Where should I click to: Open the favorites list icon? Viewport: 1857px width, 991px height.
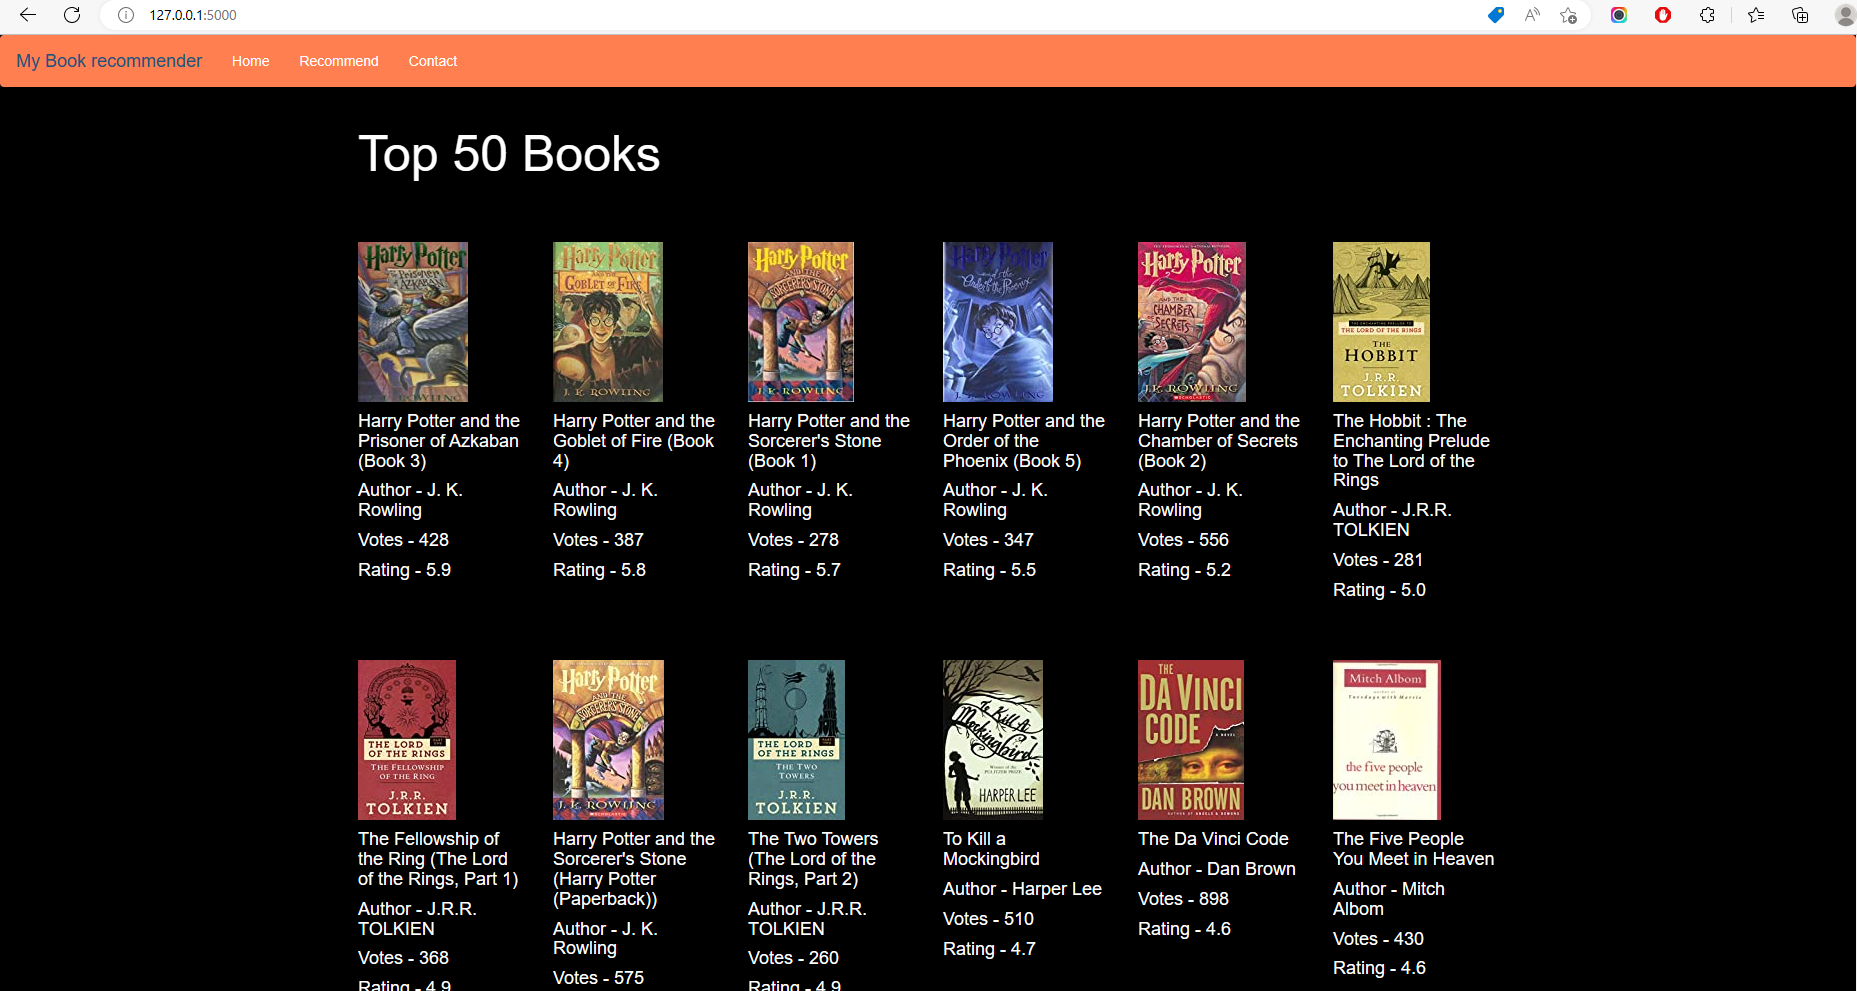[x=1756, y=15]
